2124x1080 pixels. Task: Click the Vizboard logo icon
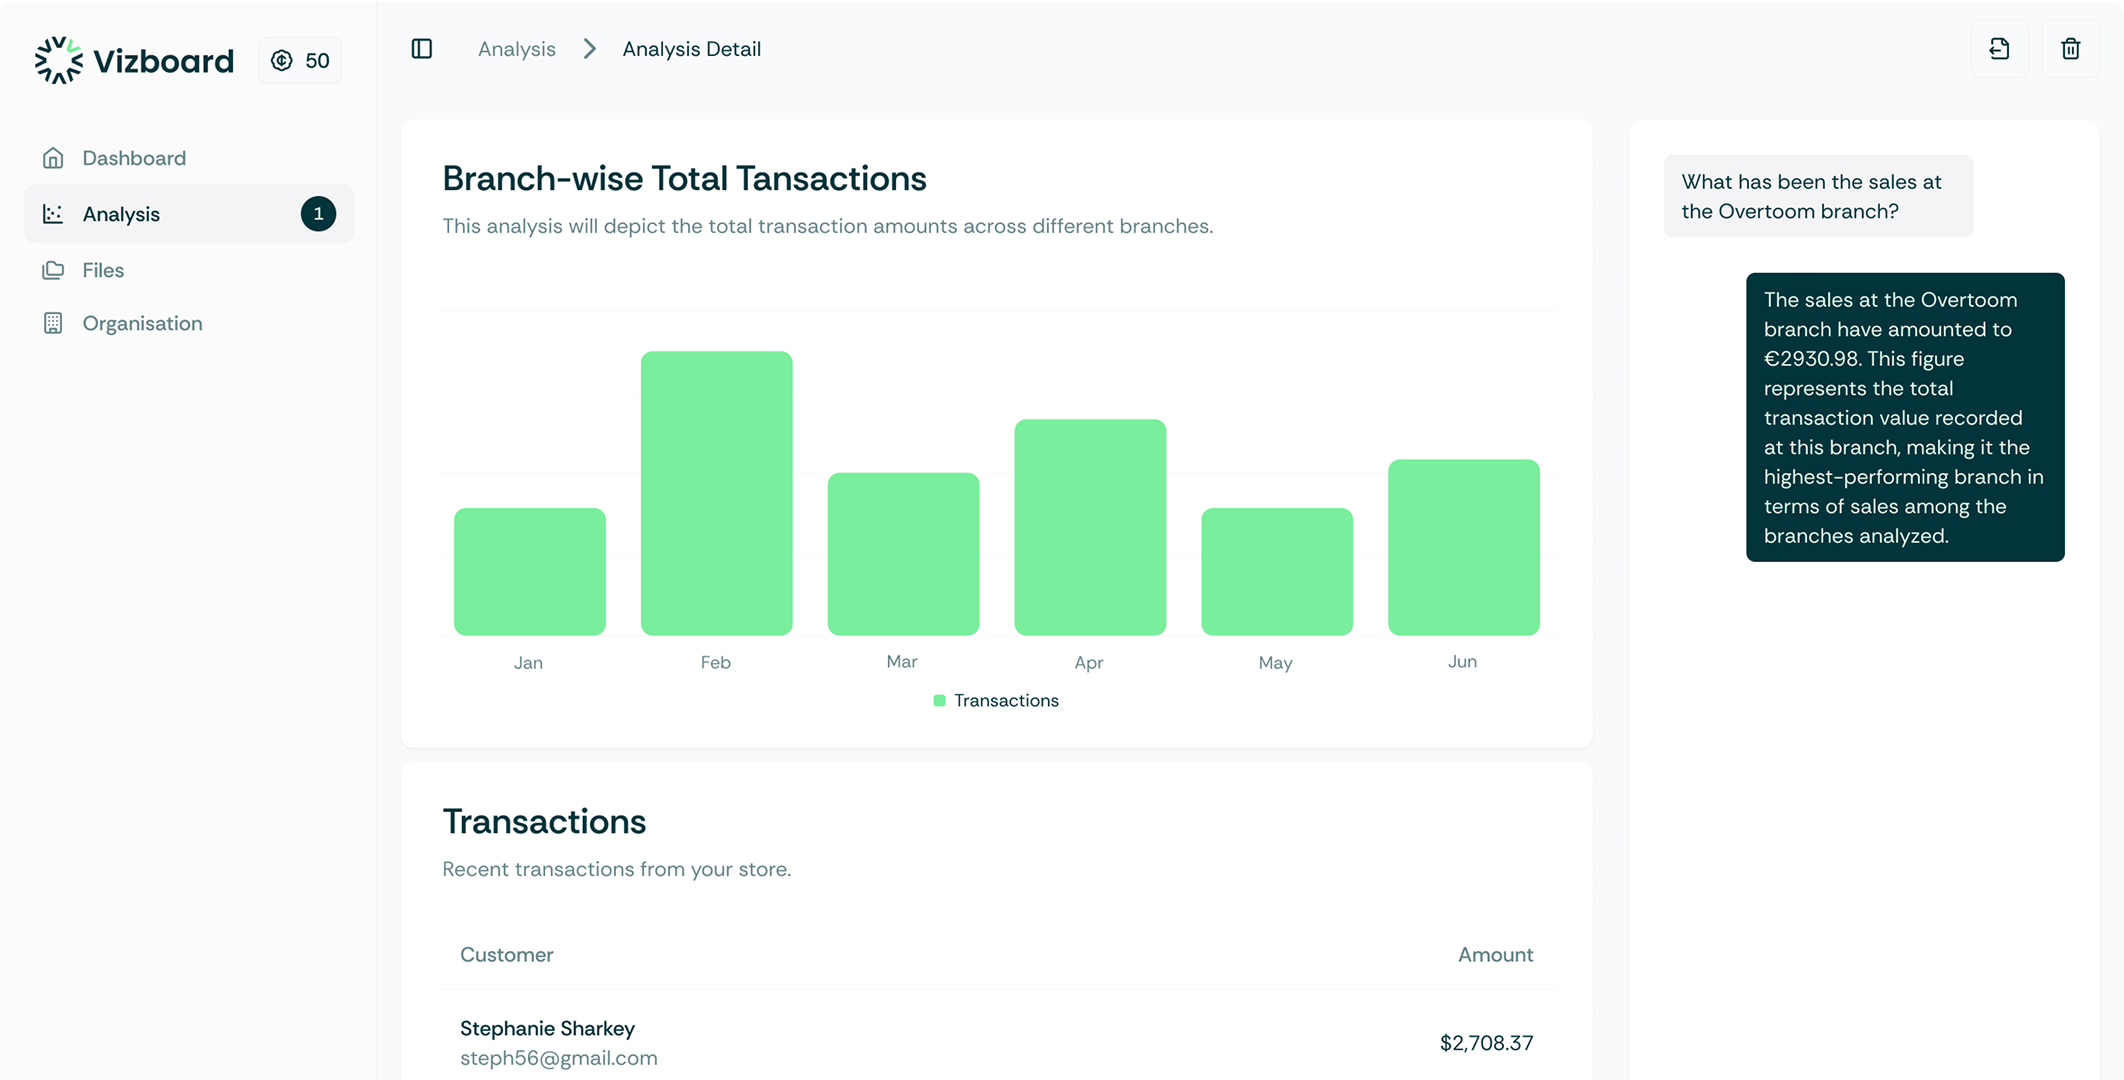pos(59,60)
